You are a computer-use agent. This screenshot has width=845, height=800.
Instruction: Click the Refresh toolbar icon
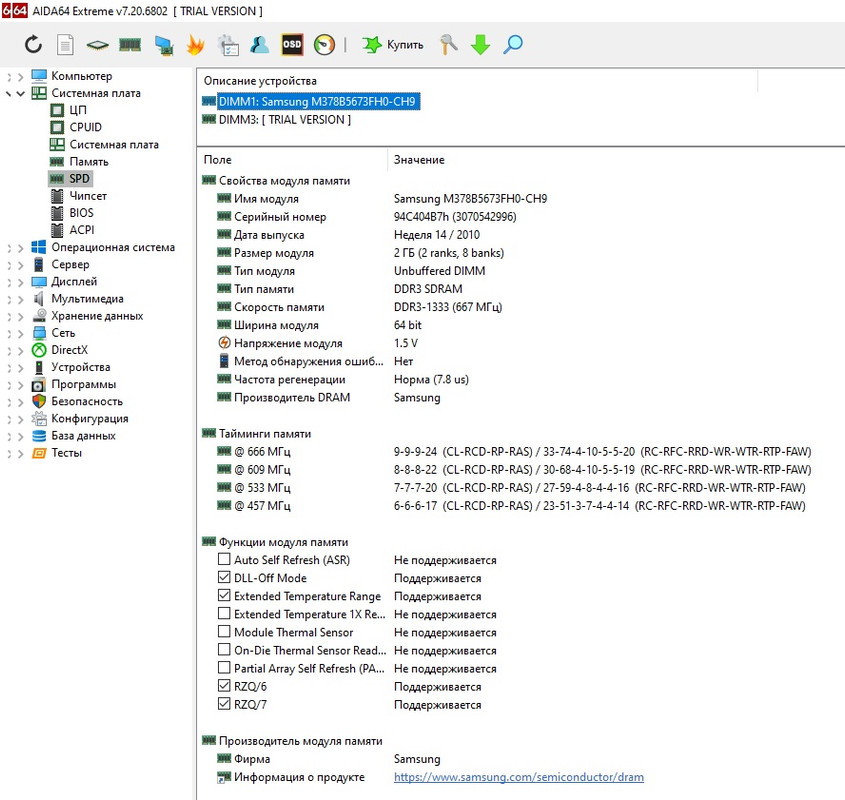pyautogui.click(x=33, y=44)
